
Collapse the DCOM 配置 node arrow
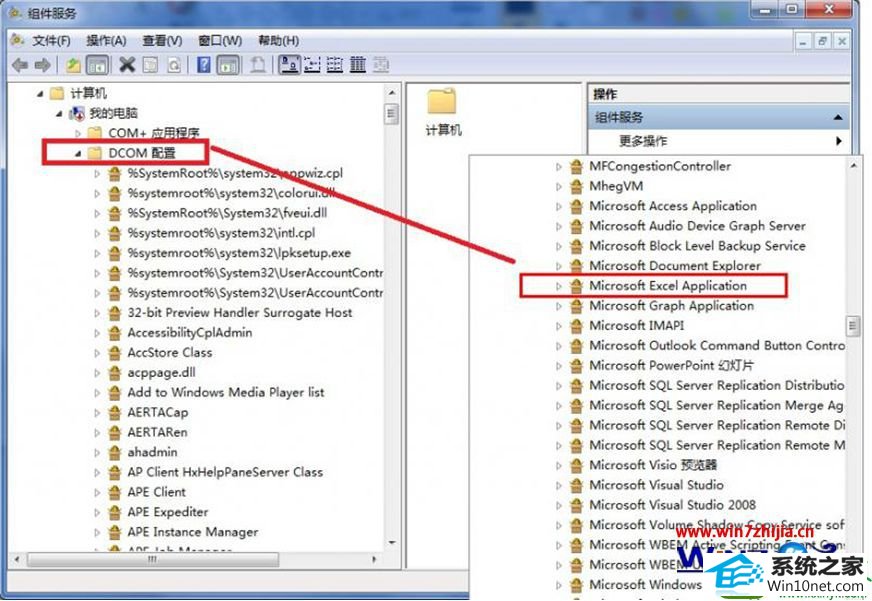pos(78,153)
